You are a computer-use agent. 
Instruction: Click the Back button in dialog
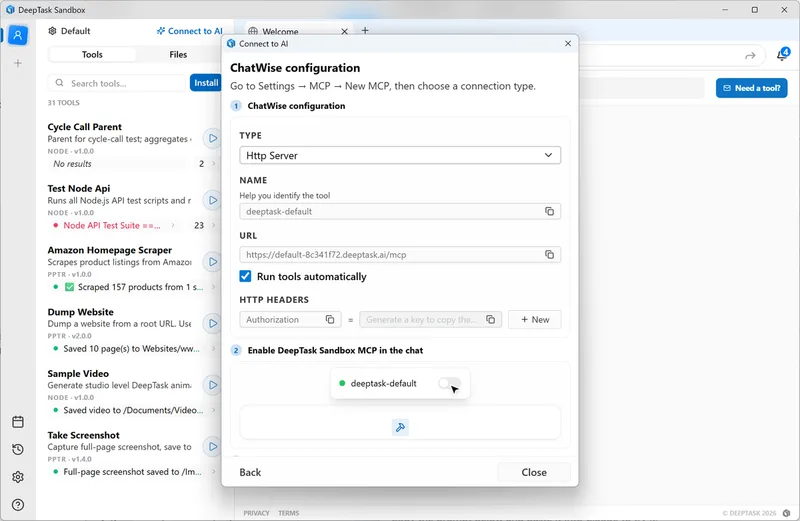(x=250, y=472)
